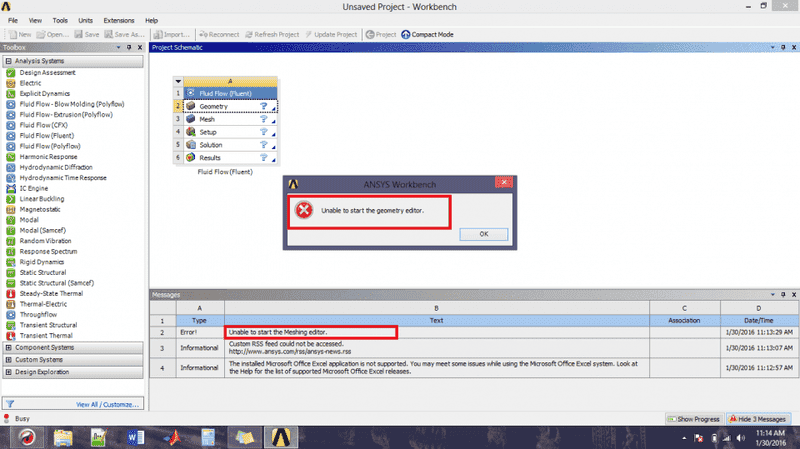This screenshot has width=800, height=449.
Task: Open the Tools menu
Action: (x=60, y=21)
